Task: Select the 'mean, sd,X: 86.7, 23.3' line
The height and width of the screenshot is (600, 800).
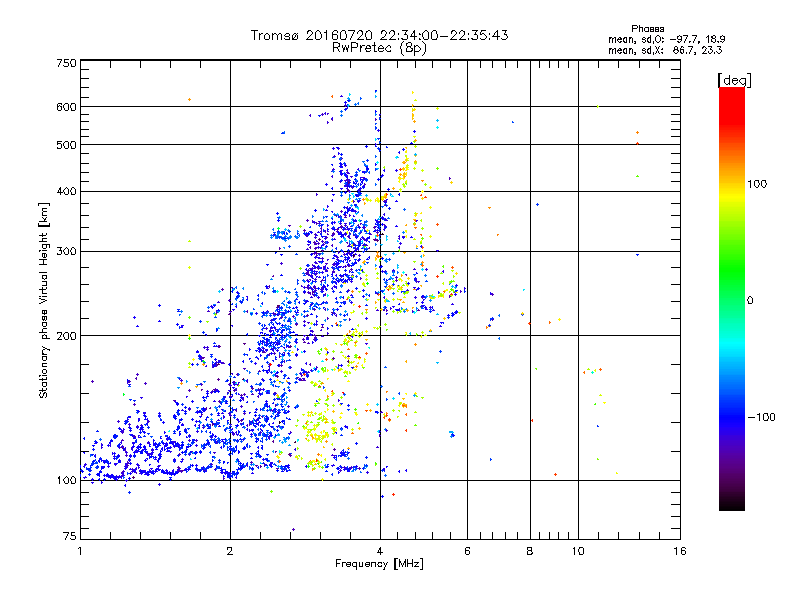Action: point(665,50)
